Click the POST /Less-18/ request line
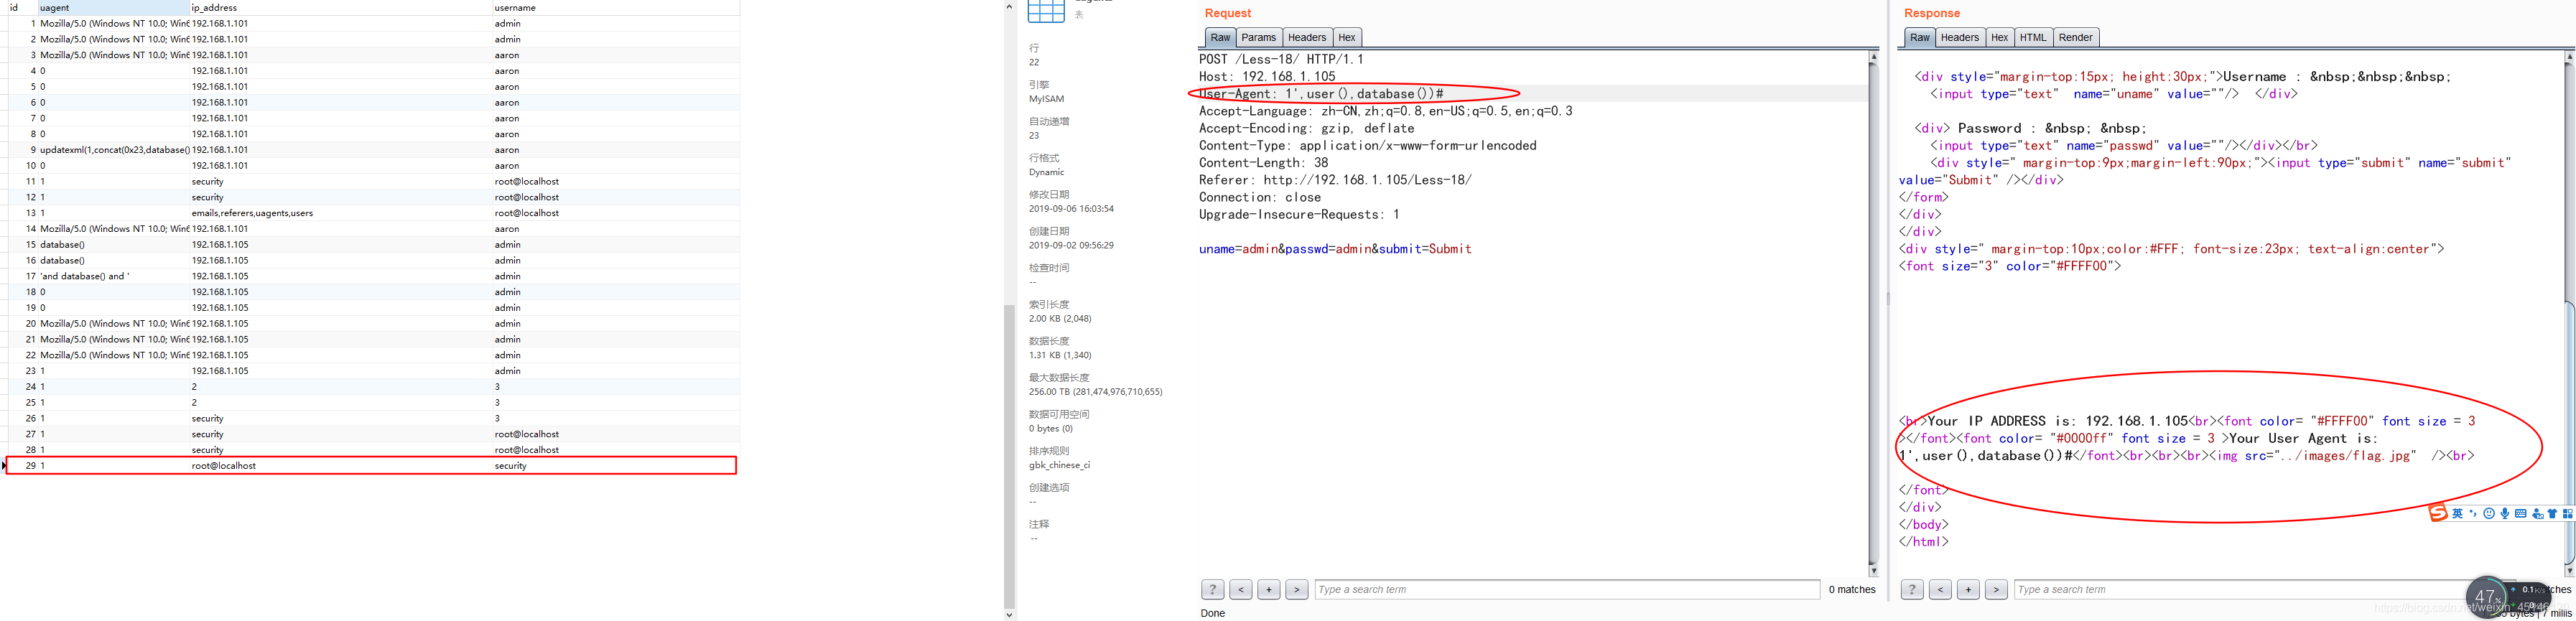Viewport: 2576px width, 621px height. point(1281,59)
